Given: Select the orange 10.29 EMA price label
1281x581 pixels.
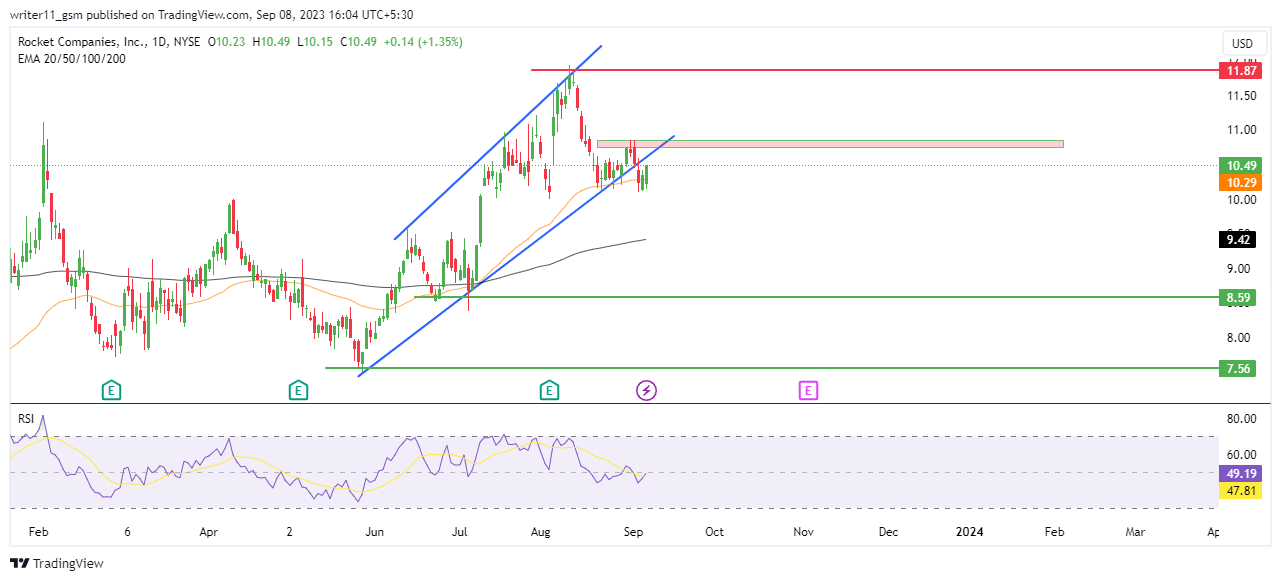Looking at the screenshot, I should click(1241, 182).
